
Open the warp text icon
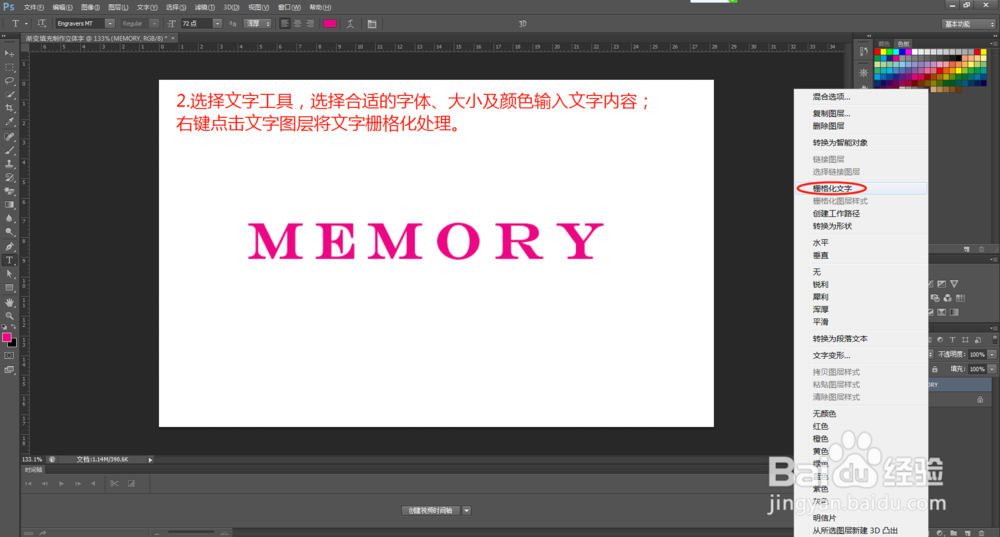350,24
